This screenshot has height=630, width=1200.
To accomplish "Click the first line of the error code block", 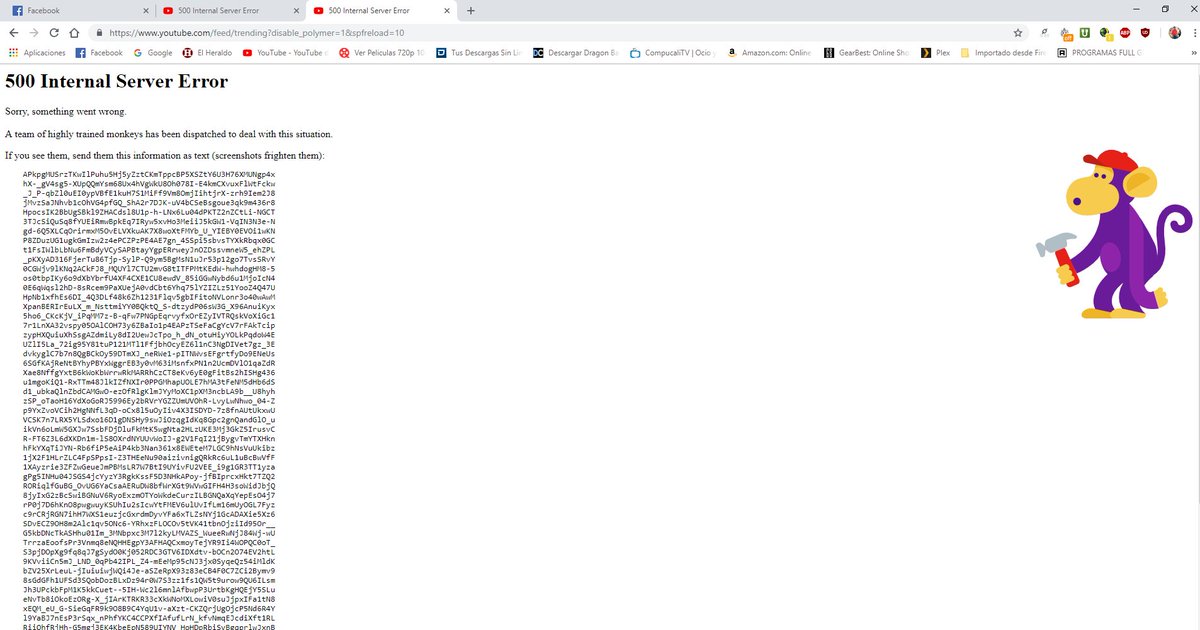I will (149, 174).
